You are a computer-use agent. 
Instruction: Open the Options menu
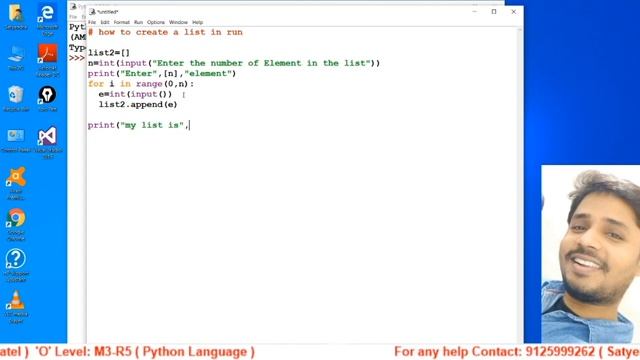point(156,22)
